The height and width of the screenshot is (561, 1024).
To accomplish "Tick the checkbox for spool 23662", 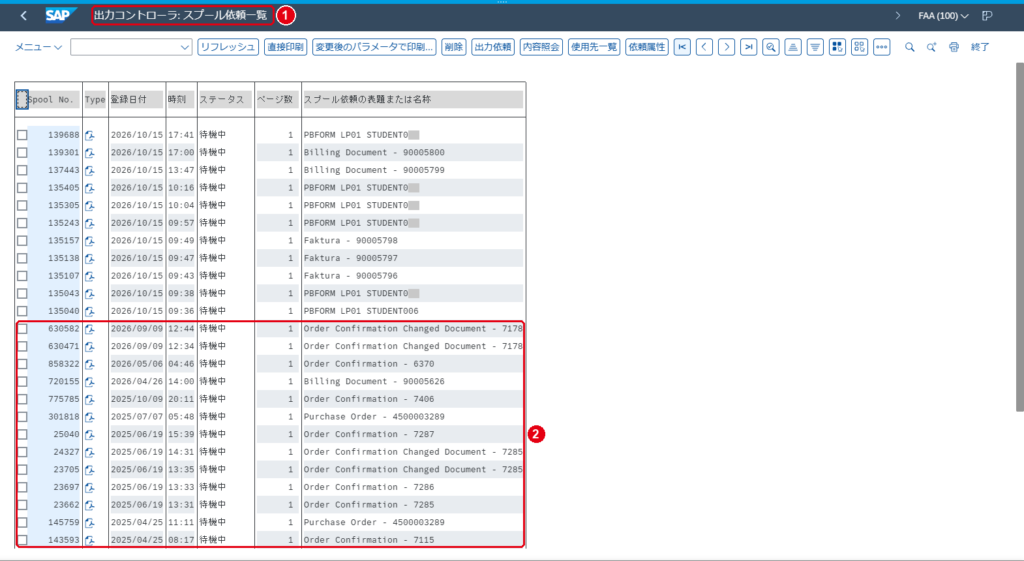I will pos(22,505).
